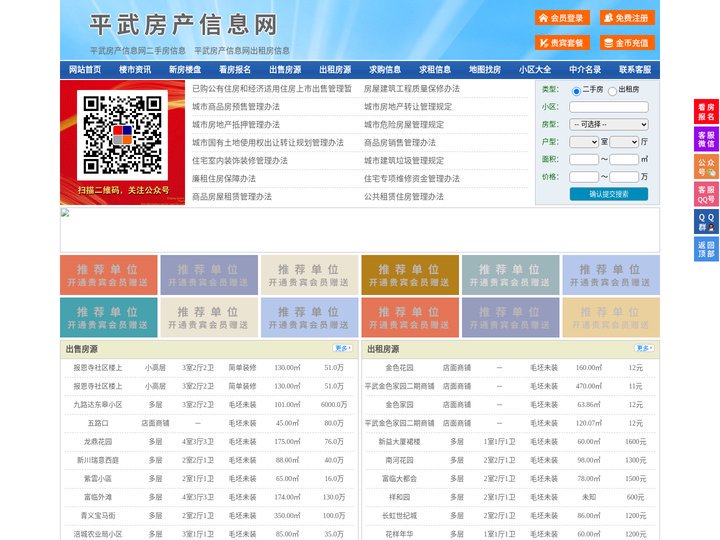Open link 城市房地产抵押管理办法
Viewport: 720px width, 540px height.
coord(236,124)
